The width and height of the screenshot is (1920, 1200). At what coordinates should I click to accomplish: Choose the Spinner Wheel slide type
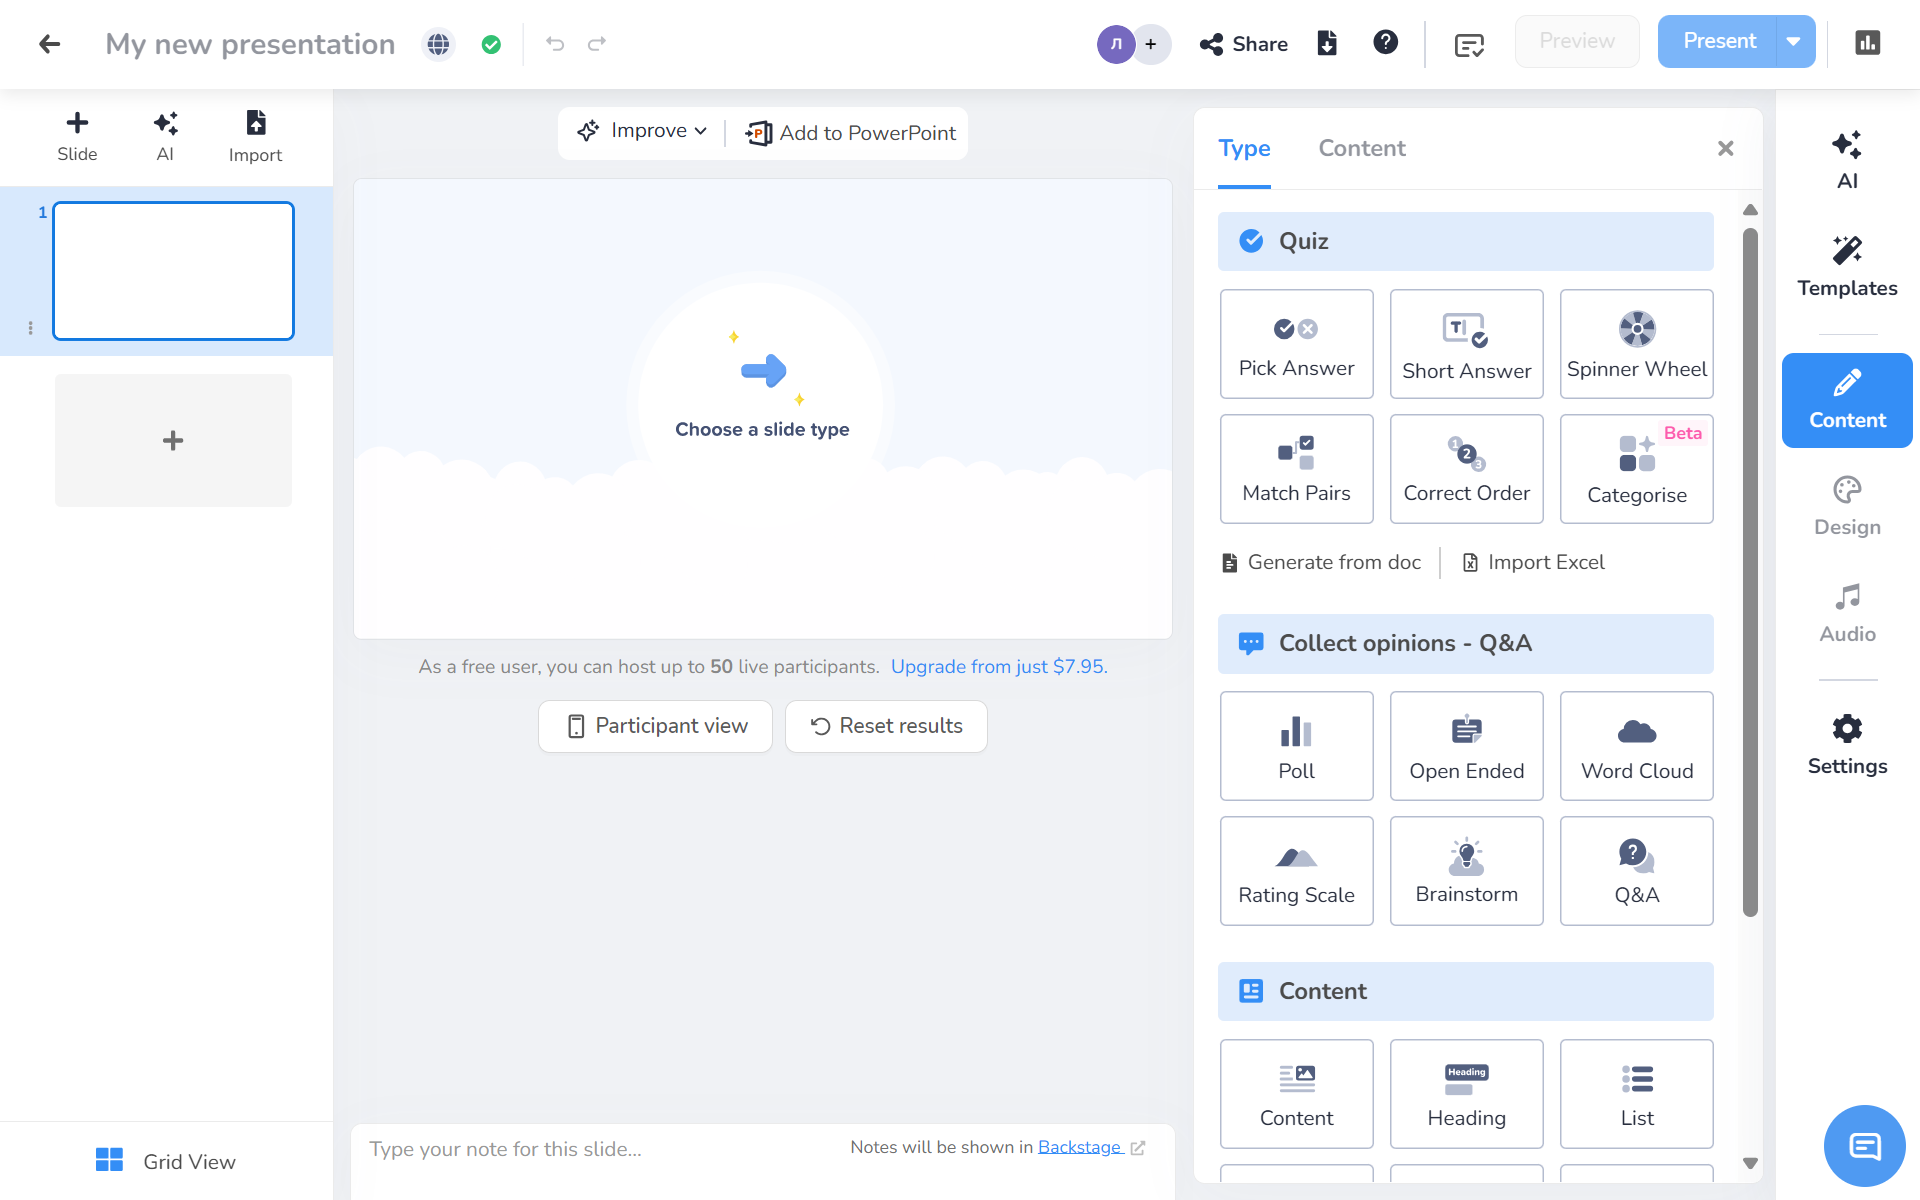pyautogui.click(x=1636, y=344)
